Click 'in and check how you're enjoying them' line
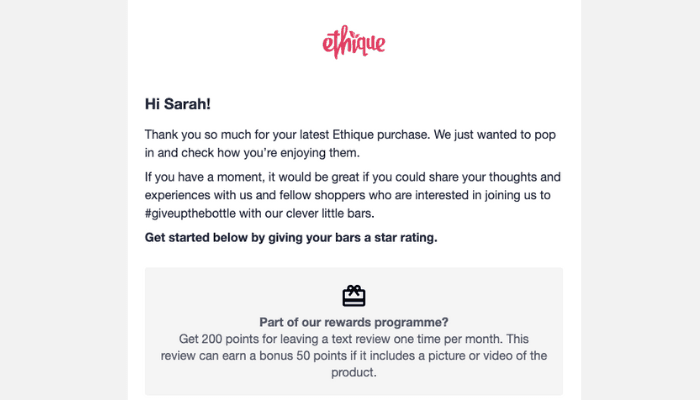Viewport: 700px width, 400px height. (252, 153)
